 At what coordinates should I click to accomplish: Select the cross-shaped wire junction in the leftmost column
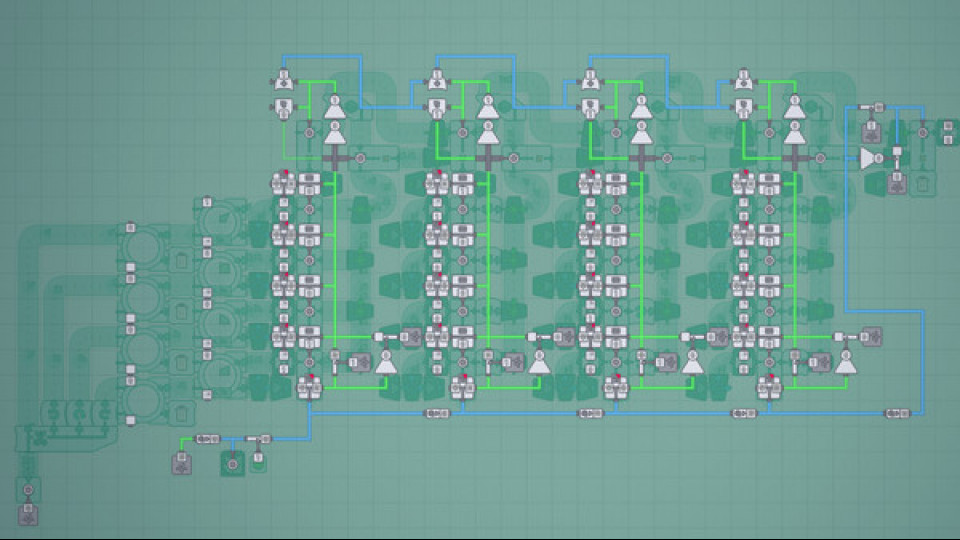click(334, 157)
